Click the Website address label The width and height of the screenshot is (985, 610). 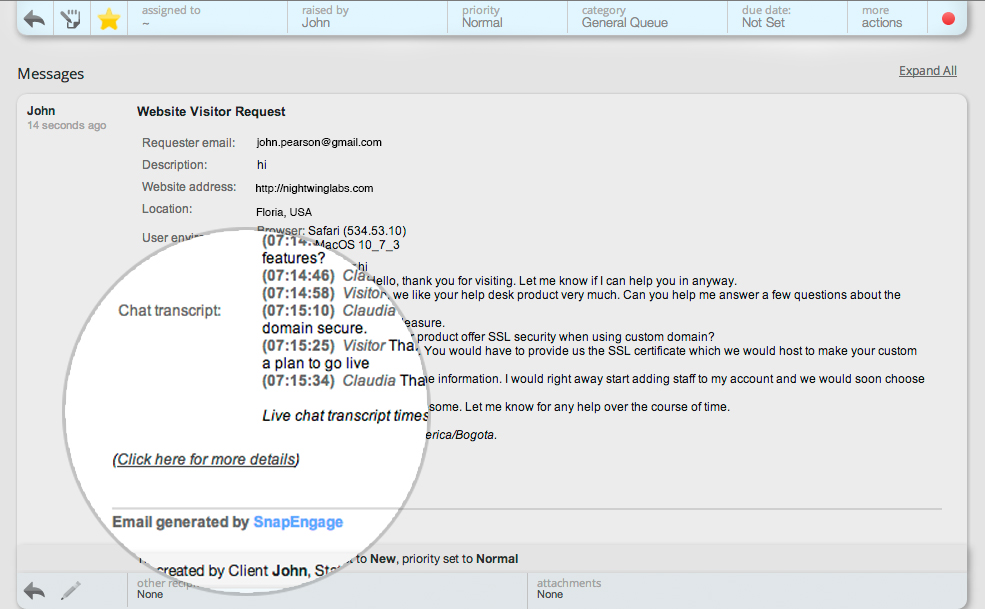tap(189, 187)
